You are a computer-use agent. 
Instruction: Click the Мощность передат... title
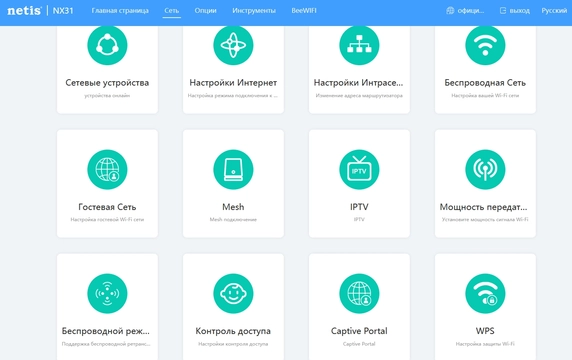483,207
